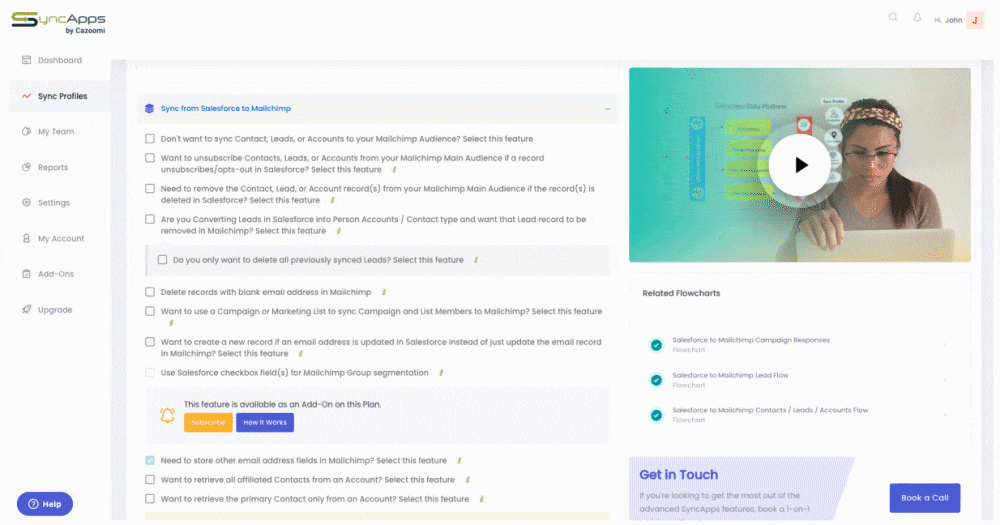Open My Team menu item
This screenshot has width=1000, height=525.
55,131
